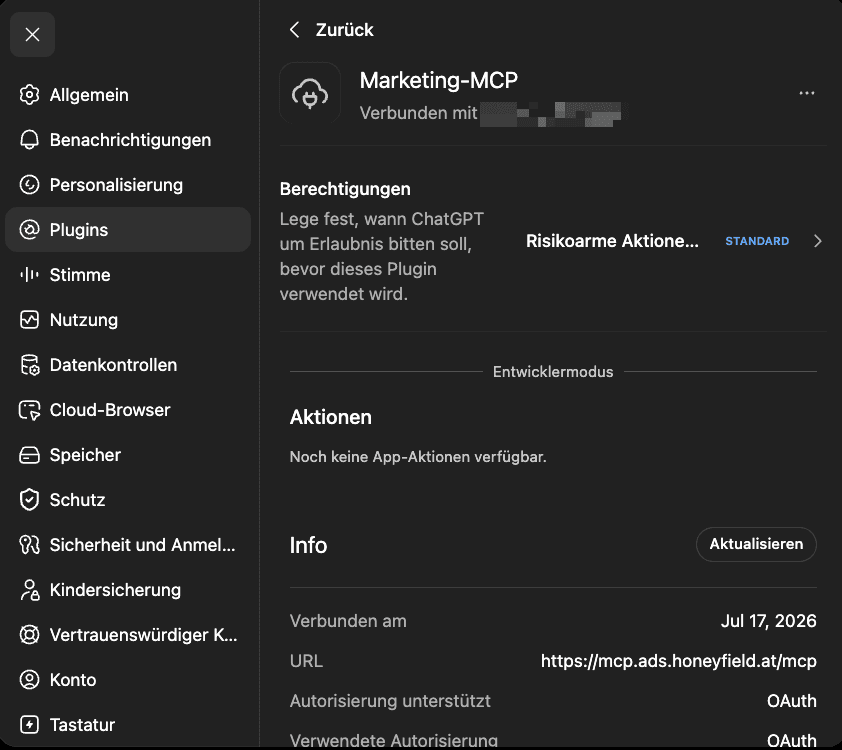Close the settings dialog with the X button
The width and height of the screenshot is (842, 750).
32,35
